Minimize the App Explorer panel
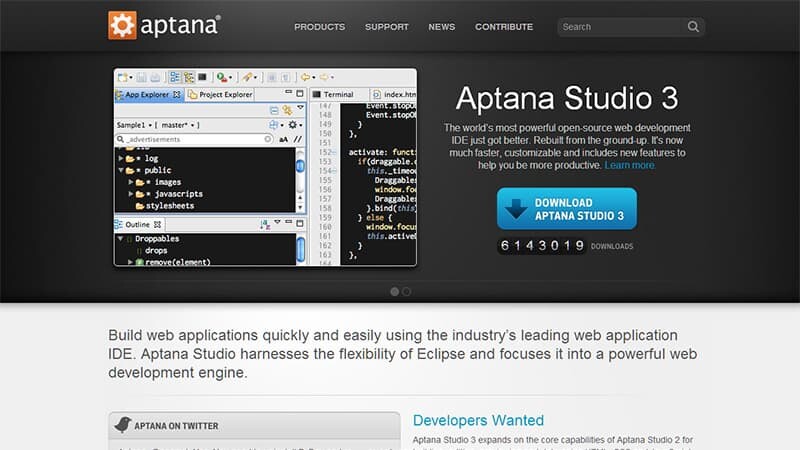This screenshot has width=800, height=450. [x=288, y=93]
